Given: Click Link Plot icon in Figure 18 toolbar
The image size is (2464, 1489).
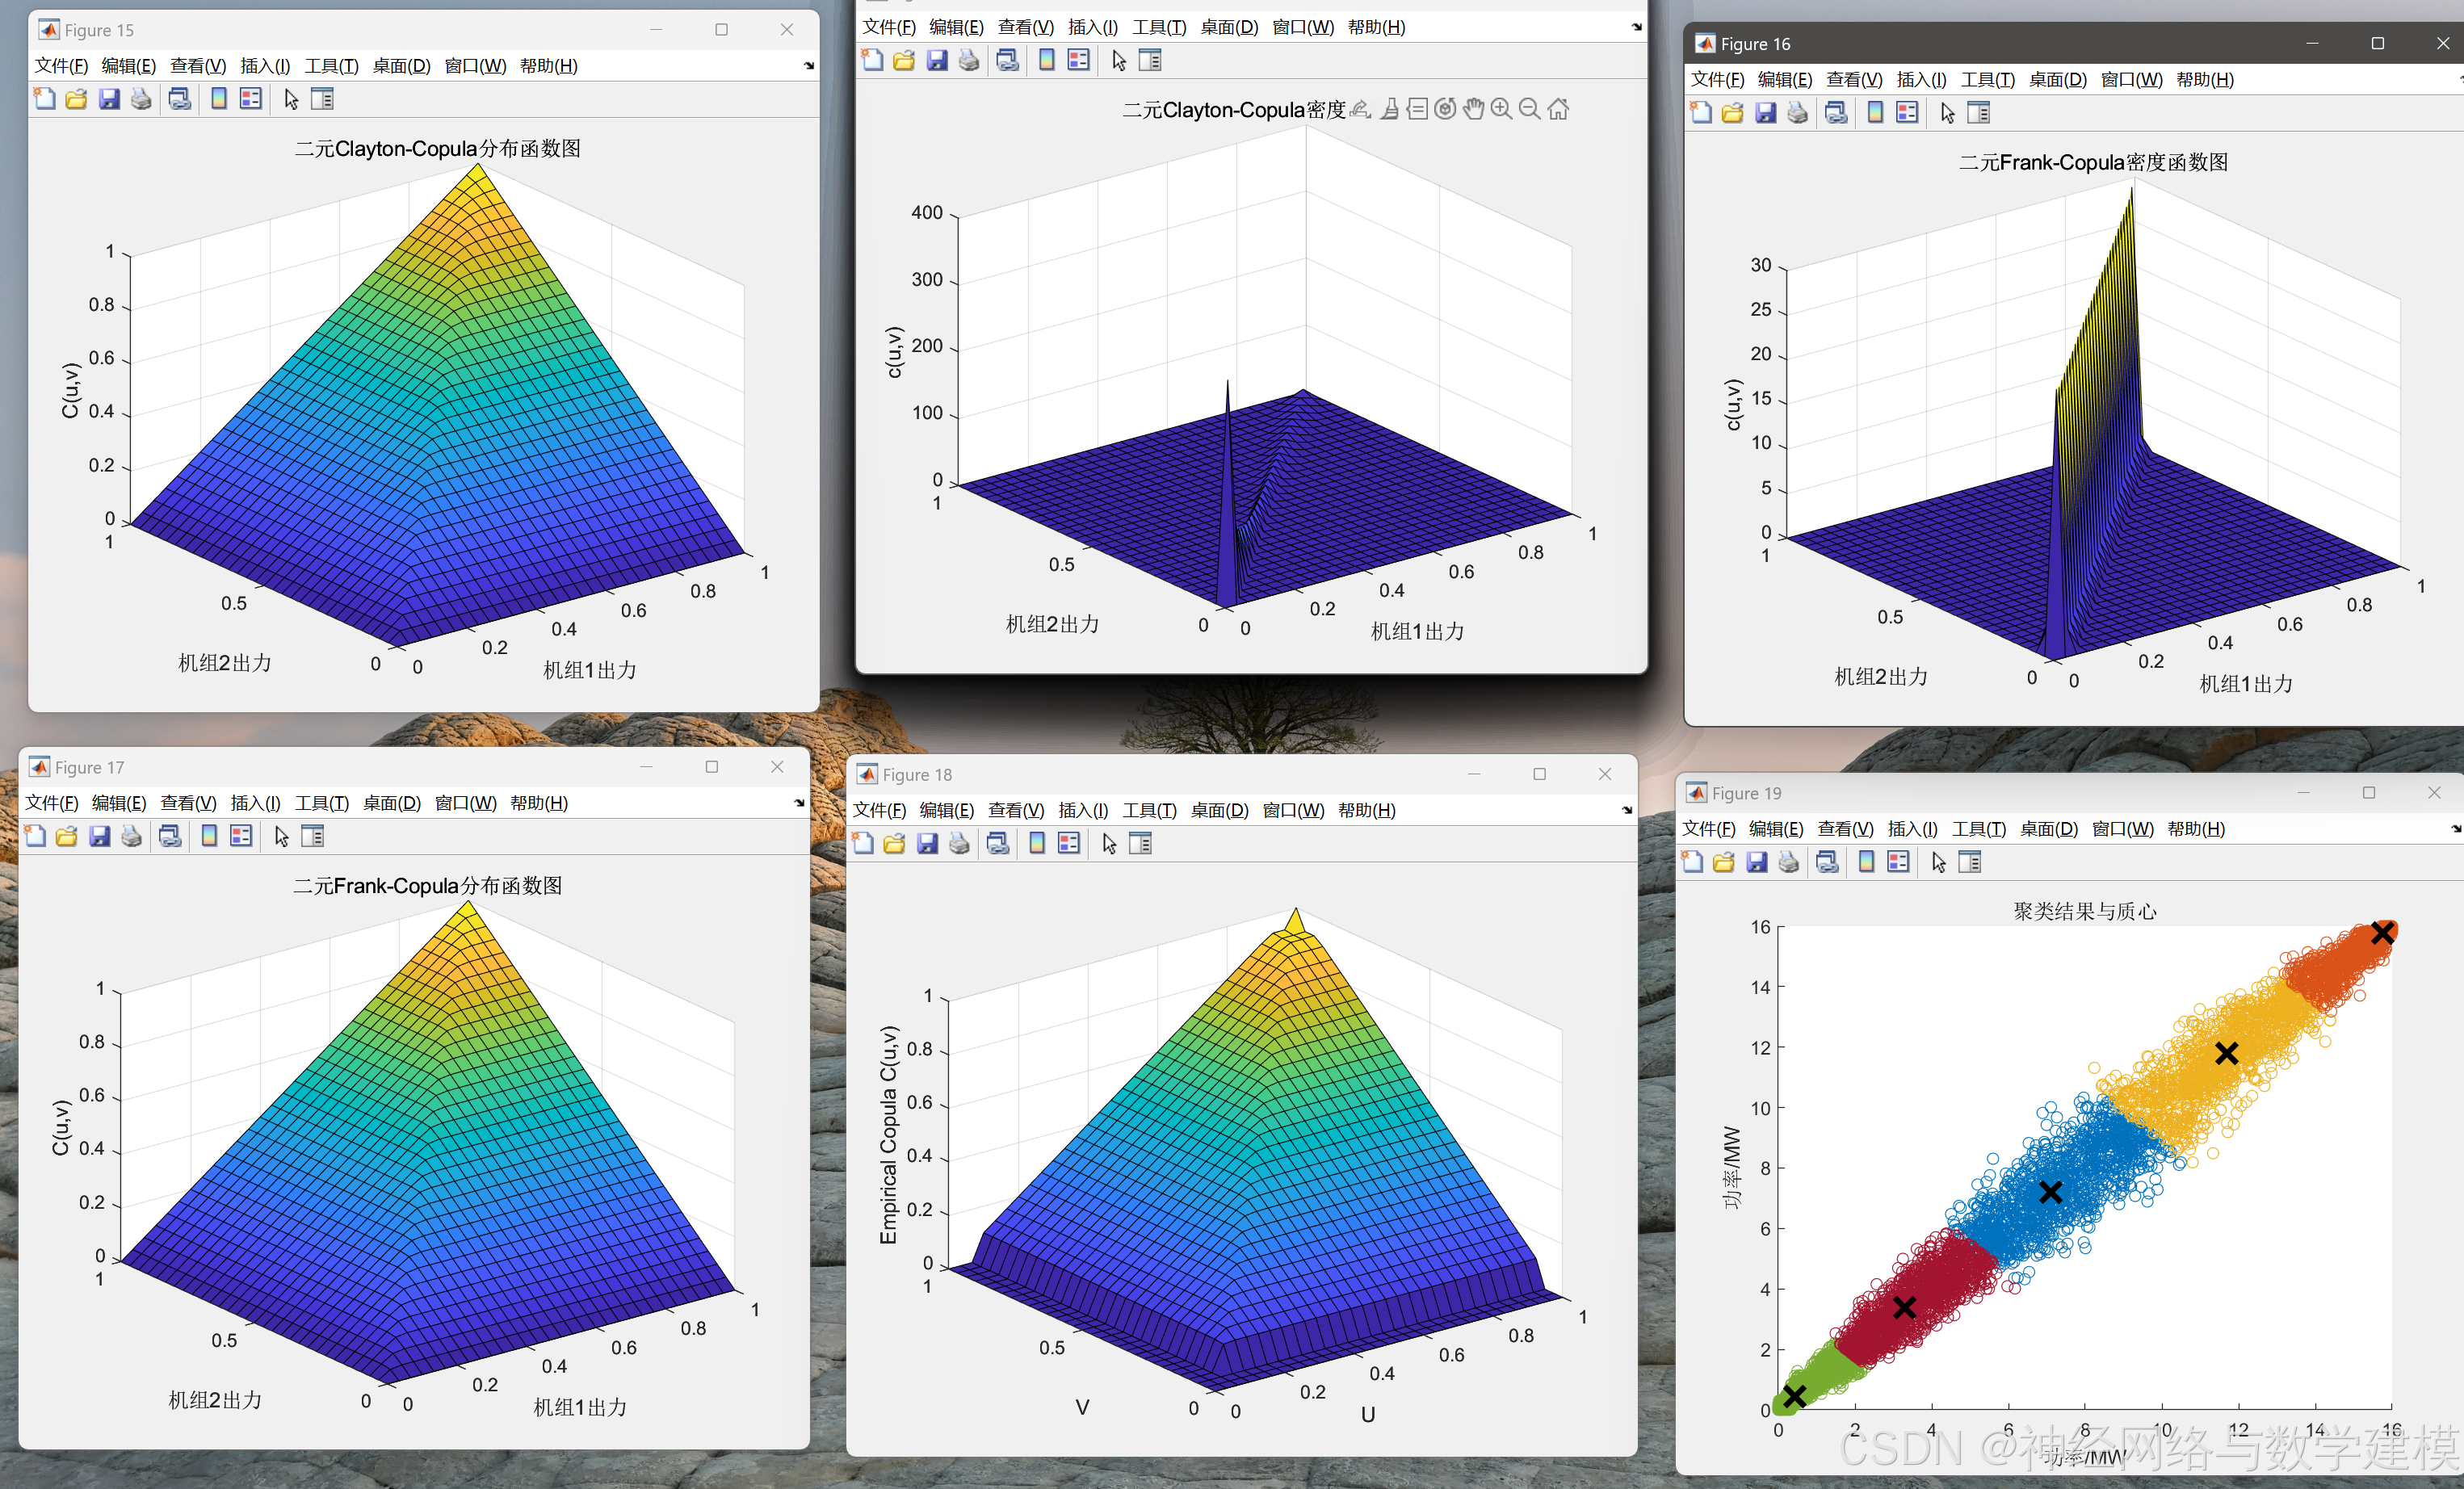Looking at the screenshot, I should pyautogui.click(x=998, y=844).
